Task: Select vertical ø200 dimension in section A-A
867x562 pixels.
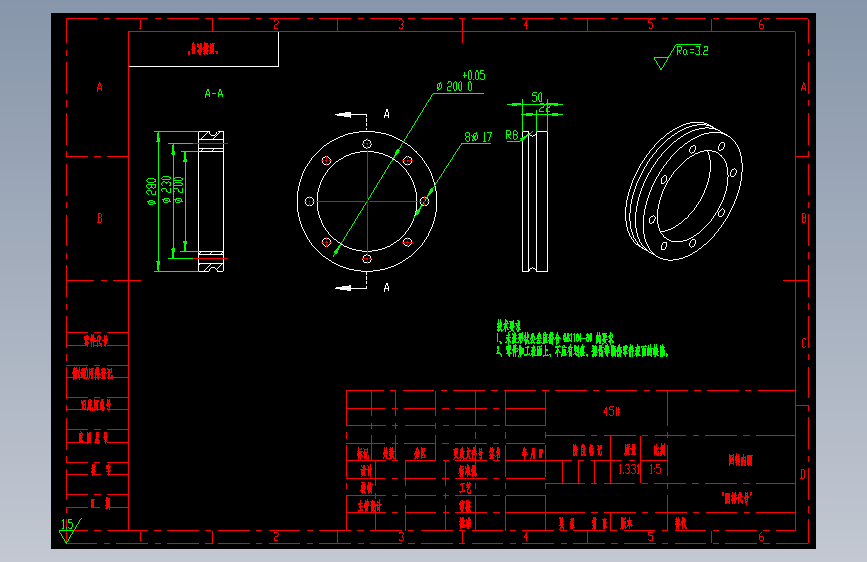Action: click(x=179, y=190)
